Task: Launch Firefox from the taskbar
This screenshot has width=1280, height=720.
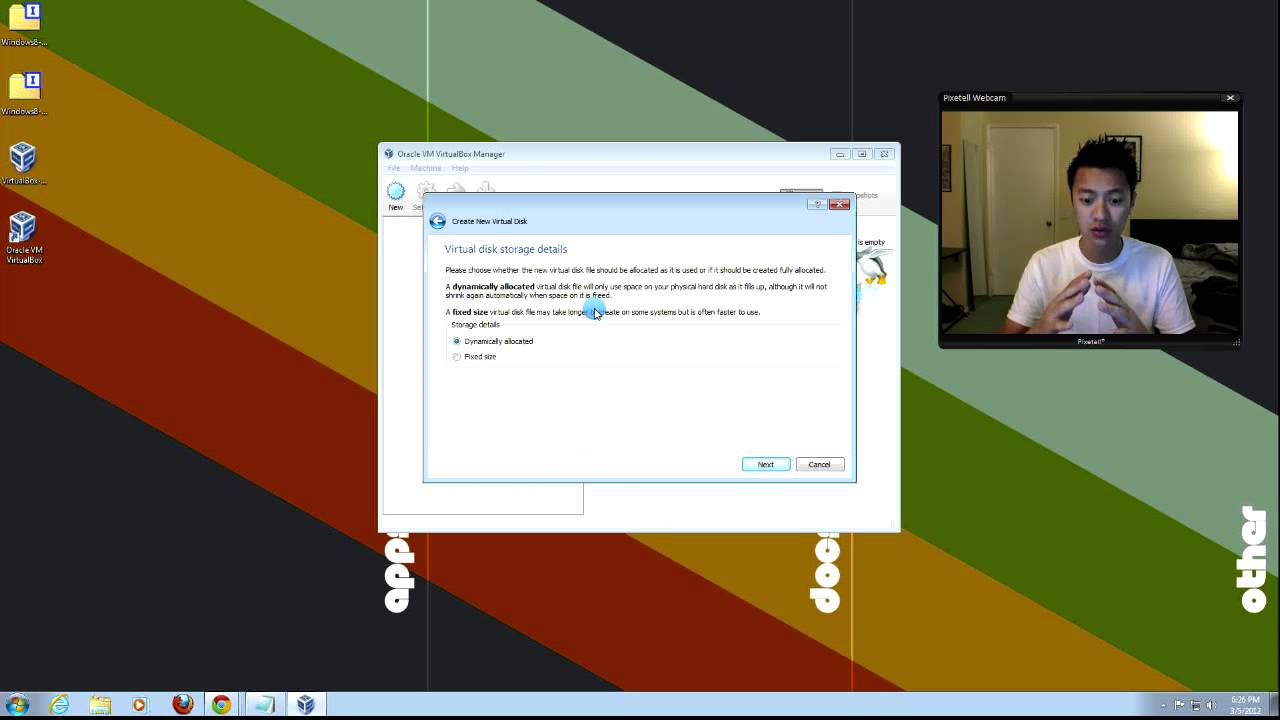Action: click(181, 705)
